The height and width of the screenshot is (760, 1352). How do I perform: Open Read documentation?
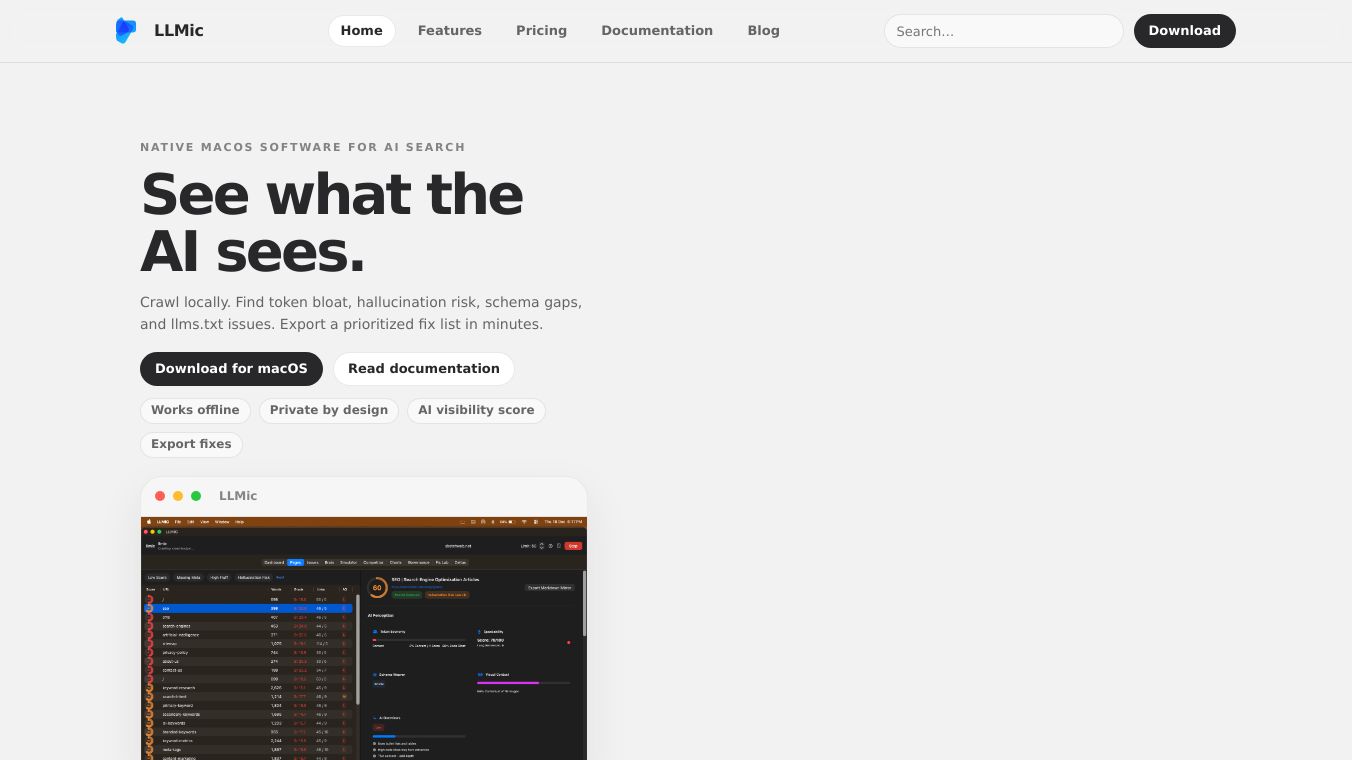(x=424, y=369)
